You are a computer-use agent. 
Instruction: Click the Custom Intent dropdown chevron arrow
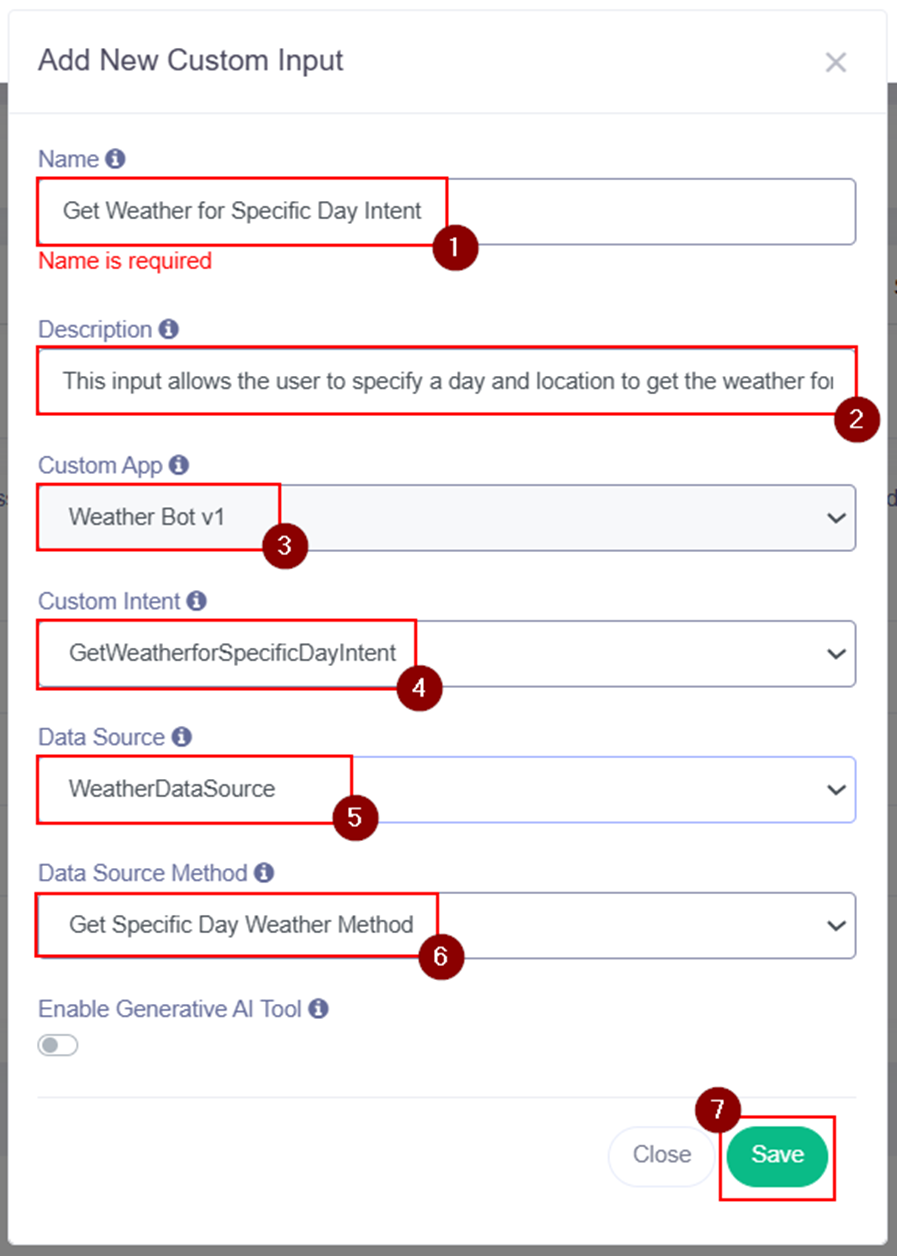[x=836, y=654]
